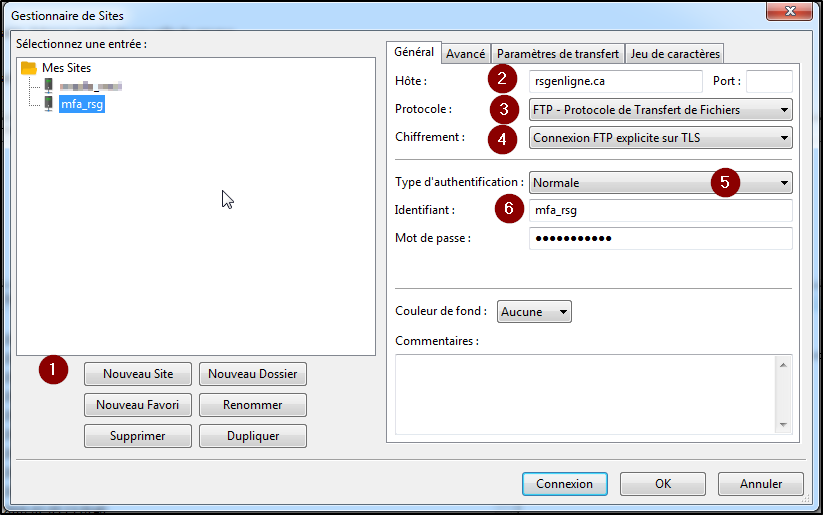Image resolution: width=823 pixels, height=515 pixels.
Task: Click the blurred site's server icon
Action: coord(47,85)
